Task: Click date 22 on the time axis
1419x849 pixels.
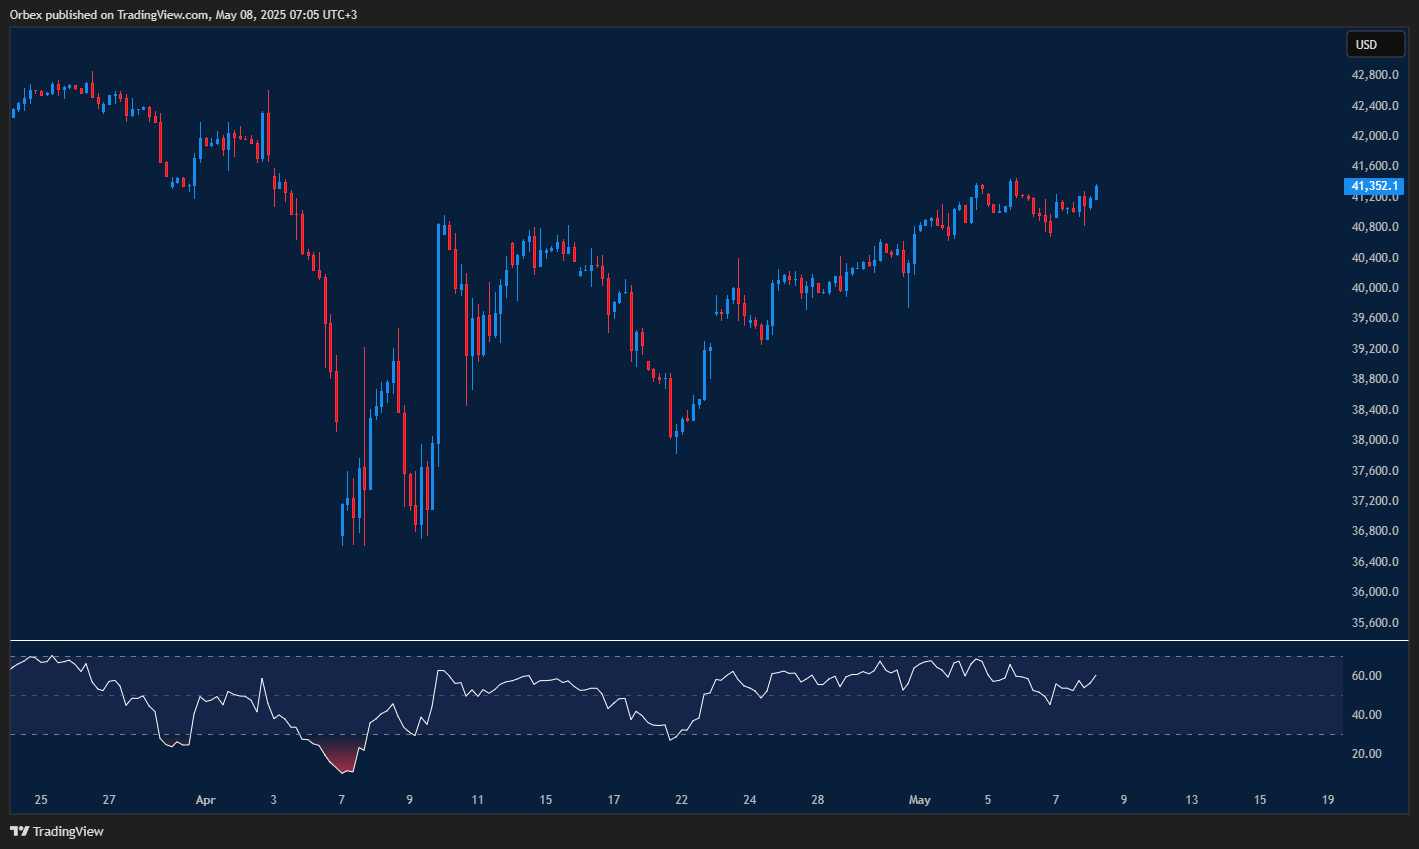Action: coord(681,800)
